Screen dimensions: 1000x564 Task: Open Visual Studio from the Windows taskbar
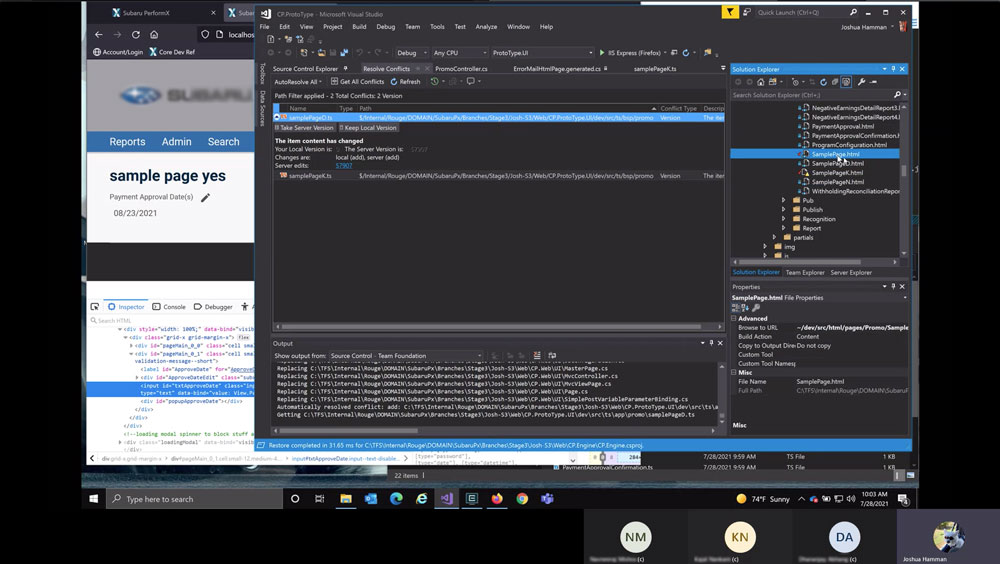[446, 498]
